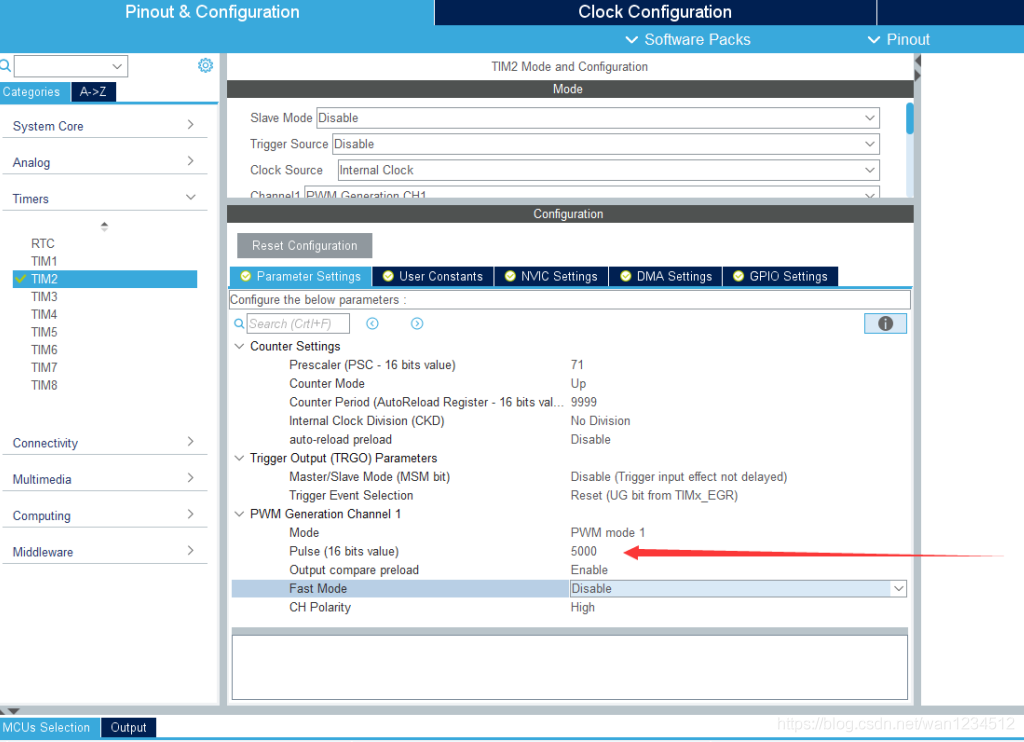This screenshot has width=1024, height=742.
Task: Open the Software Packs menu
Action: 687,39
